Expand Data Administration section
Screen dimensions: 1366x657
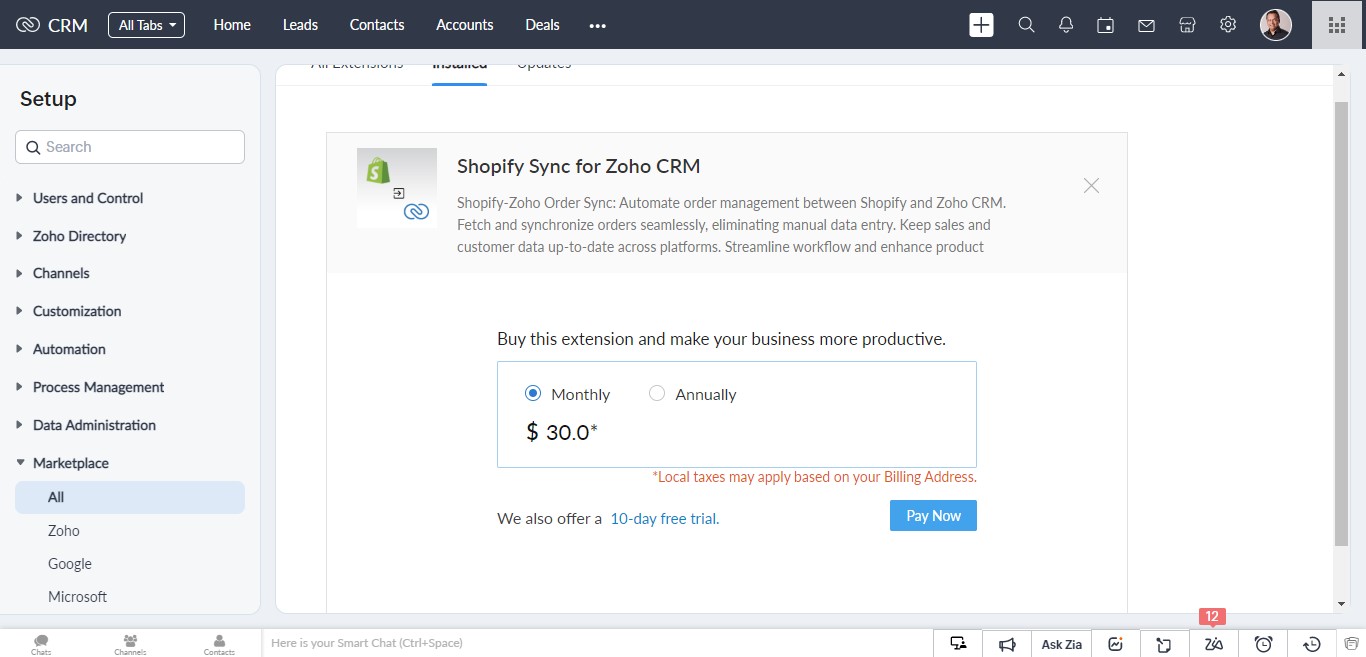pyautogui.click(x=94, y=425)
